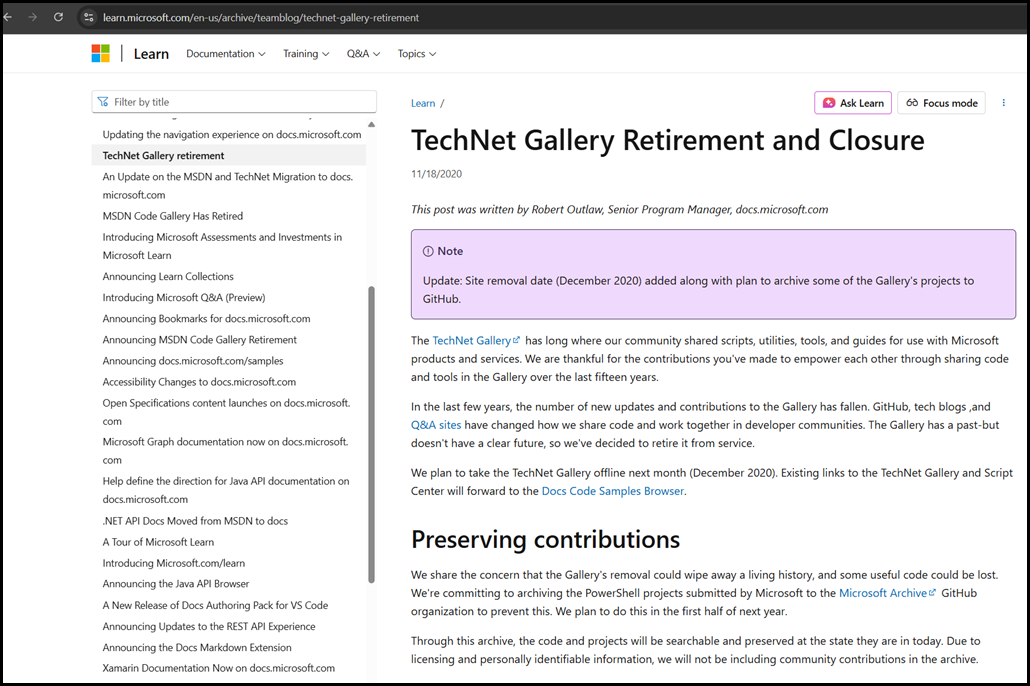The height and width of the screenshot is (686, 1030).
Task: Open the Q&A dropdown menu
Action: 363,54
